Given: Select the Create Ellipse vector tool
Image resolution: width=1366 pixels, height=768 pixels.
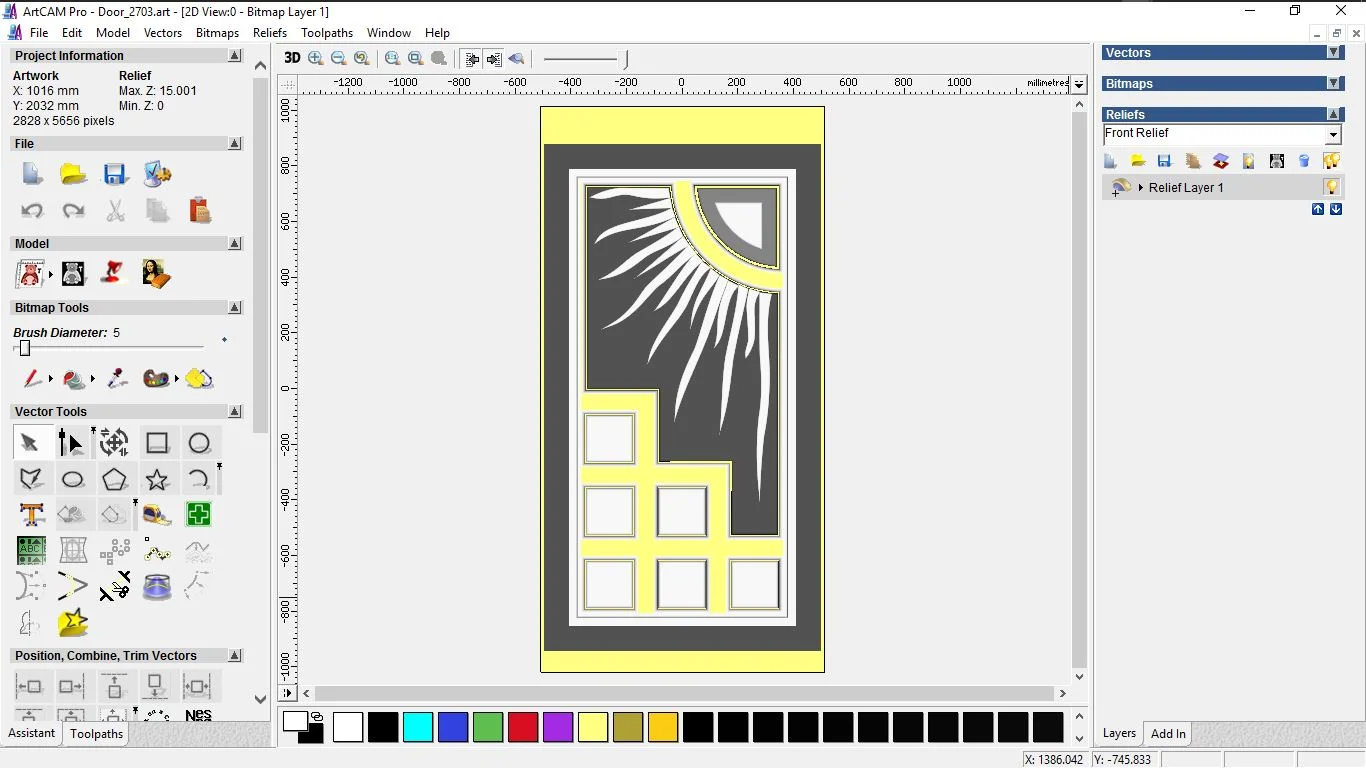Looking at the screenshot, I should [x=73, y=479].
